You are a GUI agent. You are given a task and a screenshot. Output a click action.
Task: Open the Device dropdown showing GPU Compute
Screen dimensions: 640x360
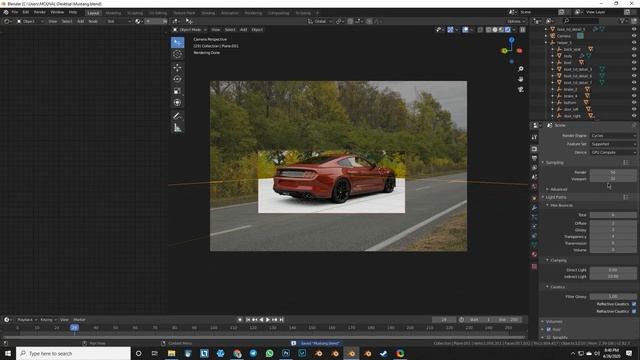point(613,152)
